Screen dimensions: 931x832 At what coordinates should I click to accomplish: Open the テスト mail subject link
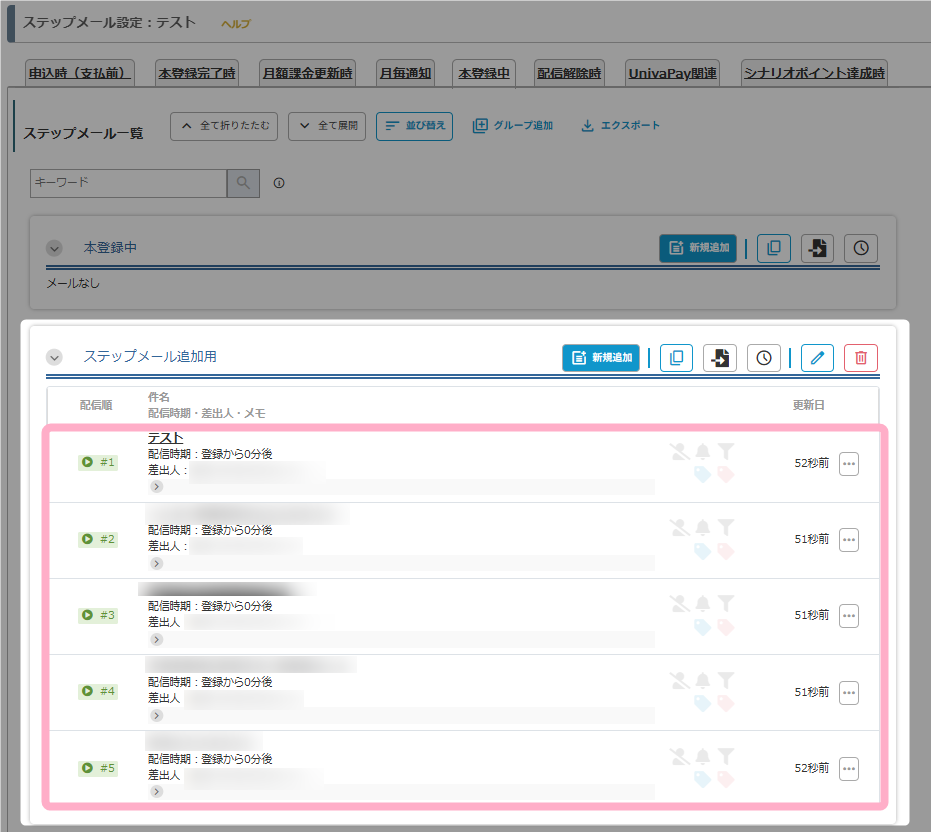click(x=165, y=438)
